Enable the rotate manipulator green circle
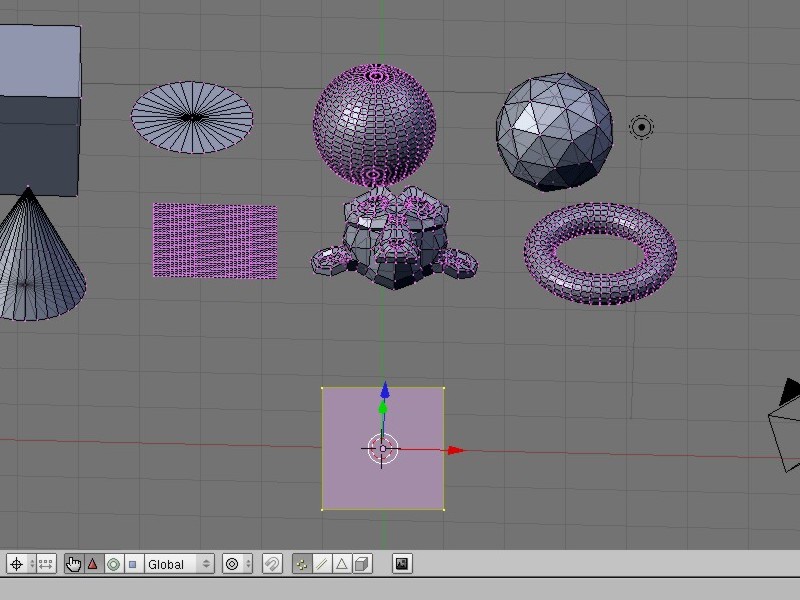The width and height of the screenshot is (800, 600). [113, 564]
